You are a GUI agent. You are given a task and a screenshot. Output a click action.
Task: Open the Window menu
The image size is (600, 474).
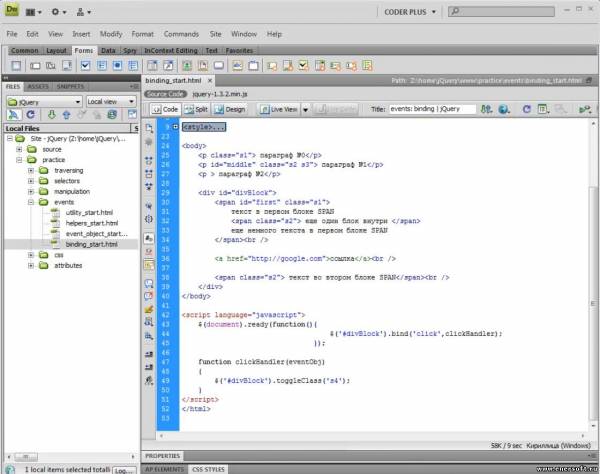tap(244, 34)
